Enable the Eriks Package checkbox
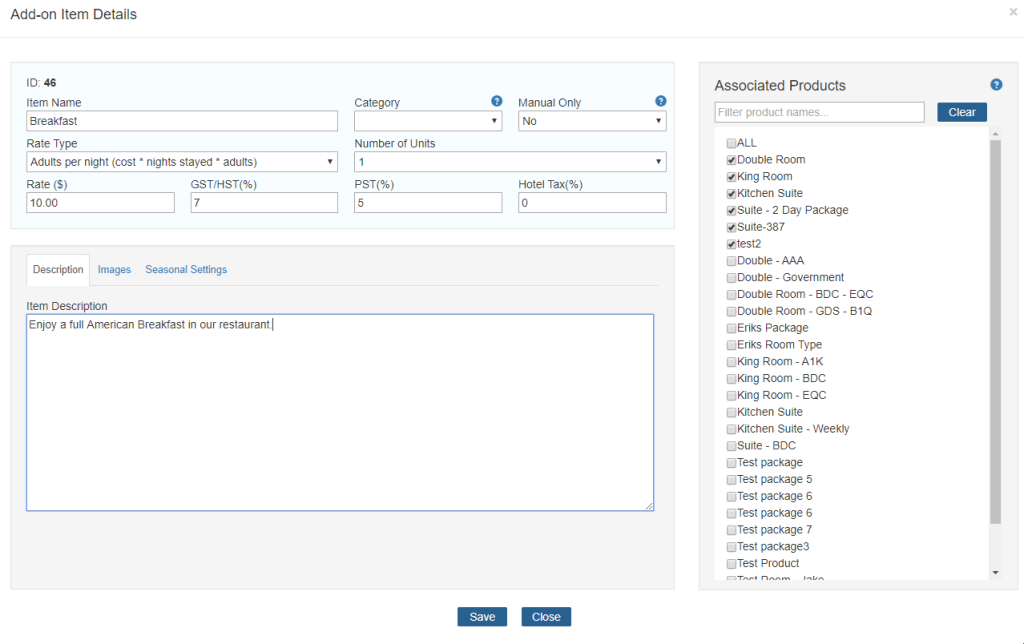This screenshot has width=1024, height=644. pyautogui.click(x=731, y=327)
